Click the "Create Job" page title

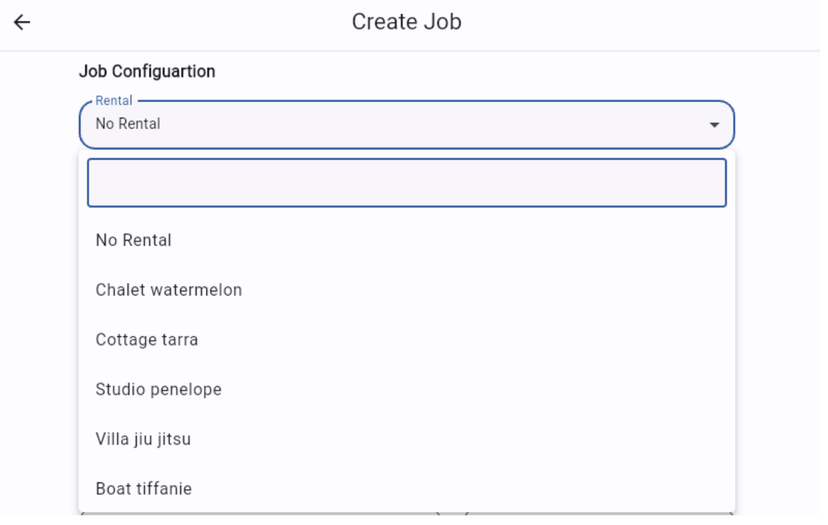point(406,22)
